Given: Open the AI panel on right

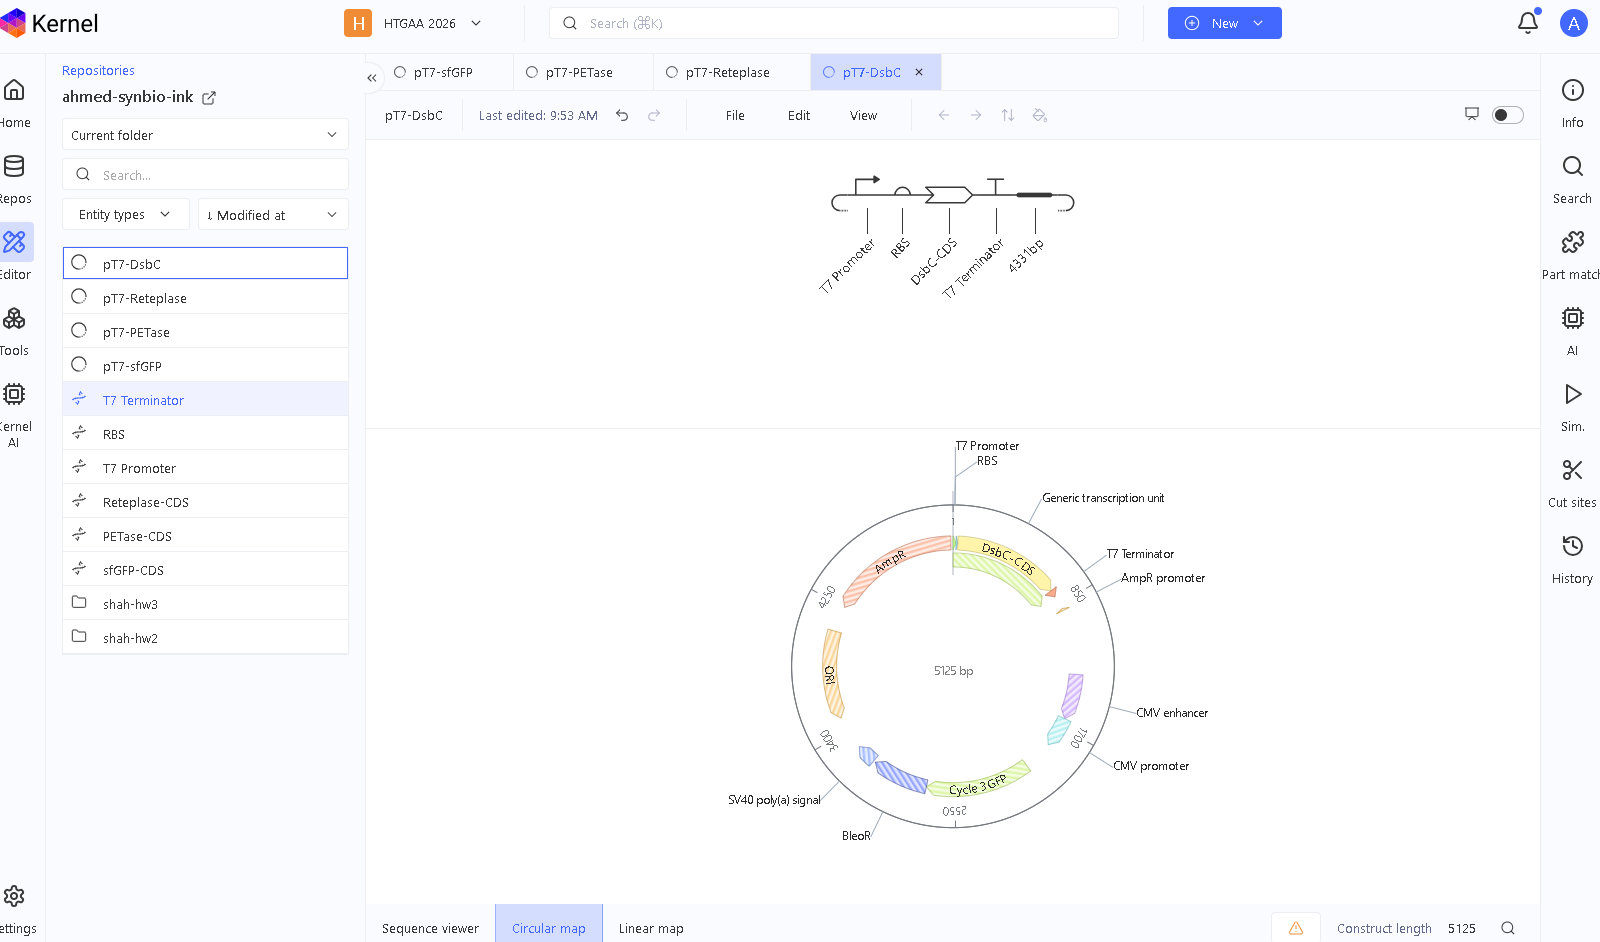Looking at the screenshot, I should (x=1572, y=331).
